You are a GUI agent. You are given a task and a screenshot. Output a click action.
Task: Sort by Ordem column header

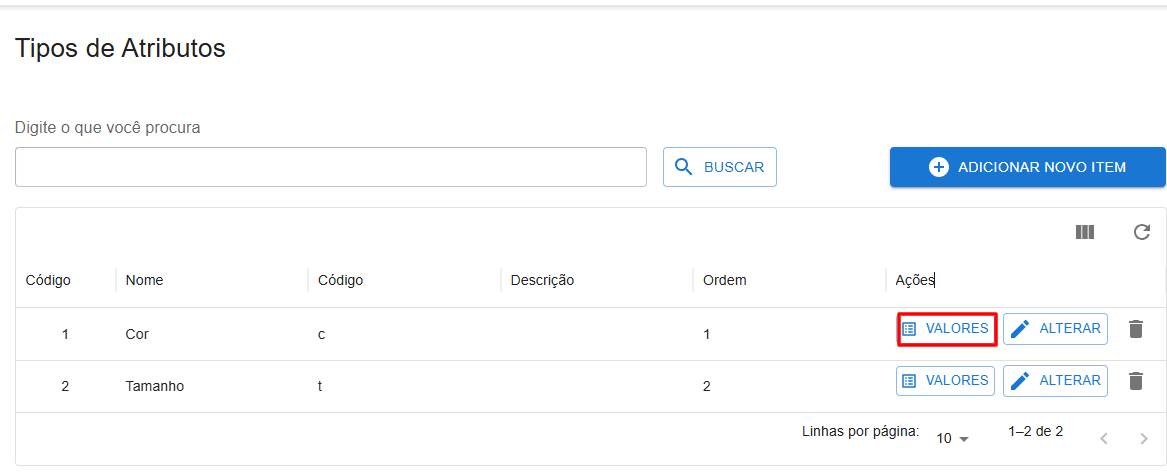coord(725,280)
